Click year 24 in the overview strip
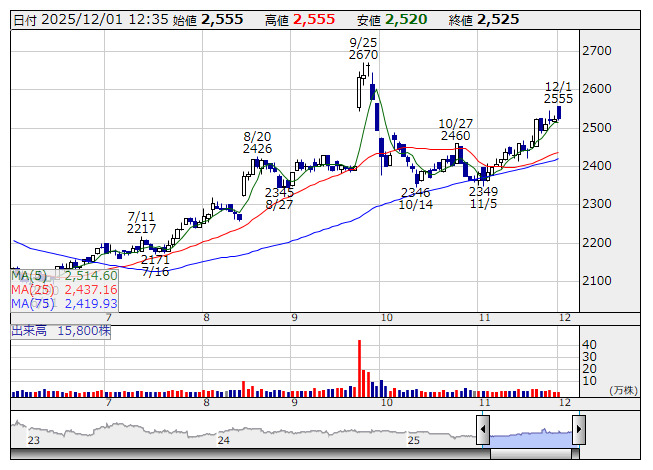Screen dimensions: 653x470 click(x=224, y=440)
